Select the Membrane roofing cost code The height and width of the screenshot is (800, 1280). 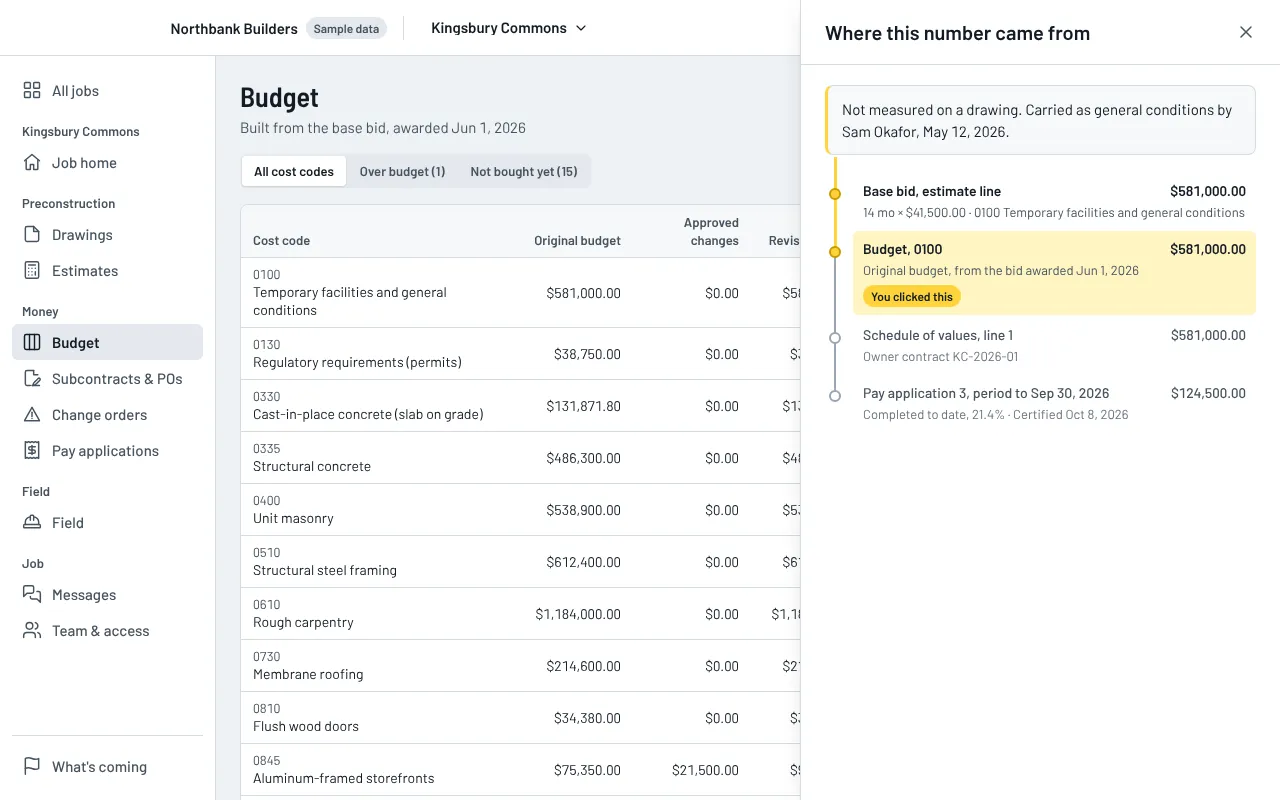520,666
